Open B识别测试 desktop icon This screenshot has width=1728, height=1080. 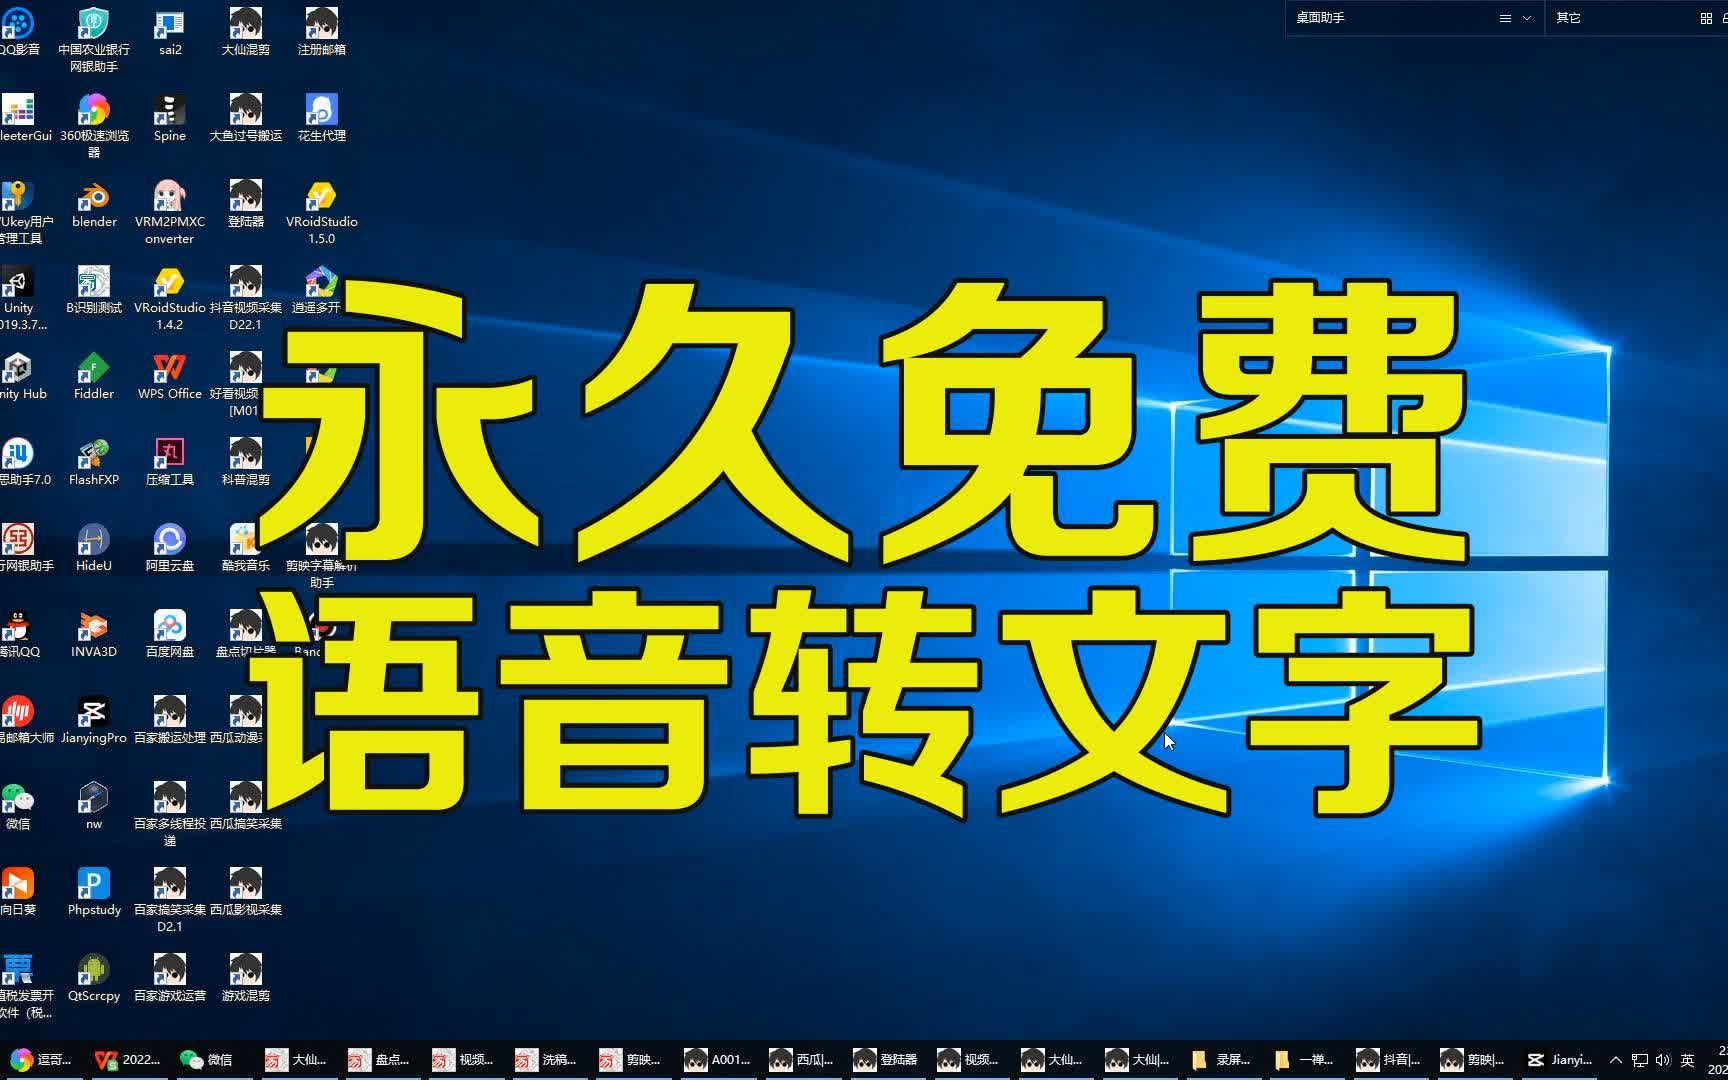pyautogui.click(x=94, y=291)
